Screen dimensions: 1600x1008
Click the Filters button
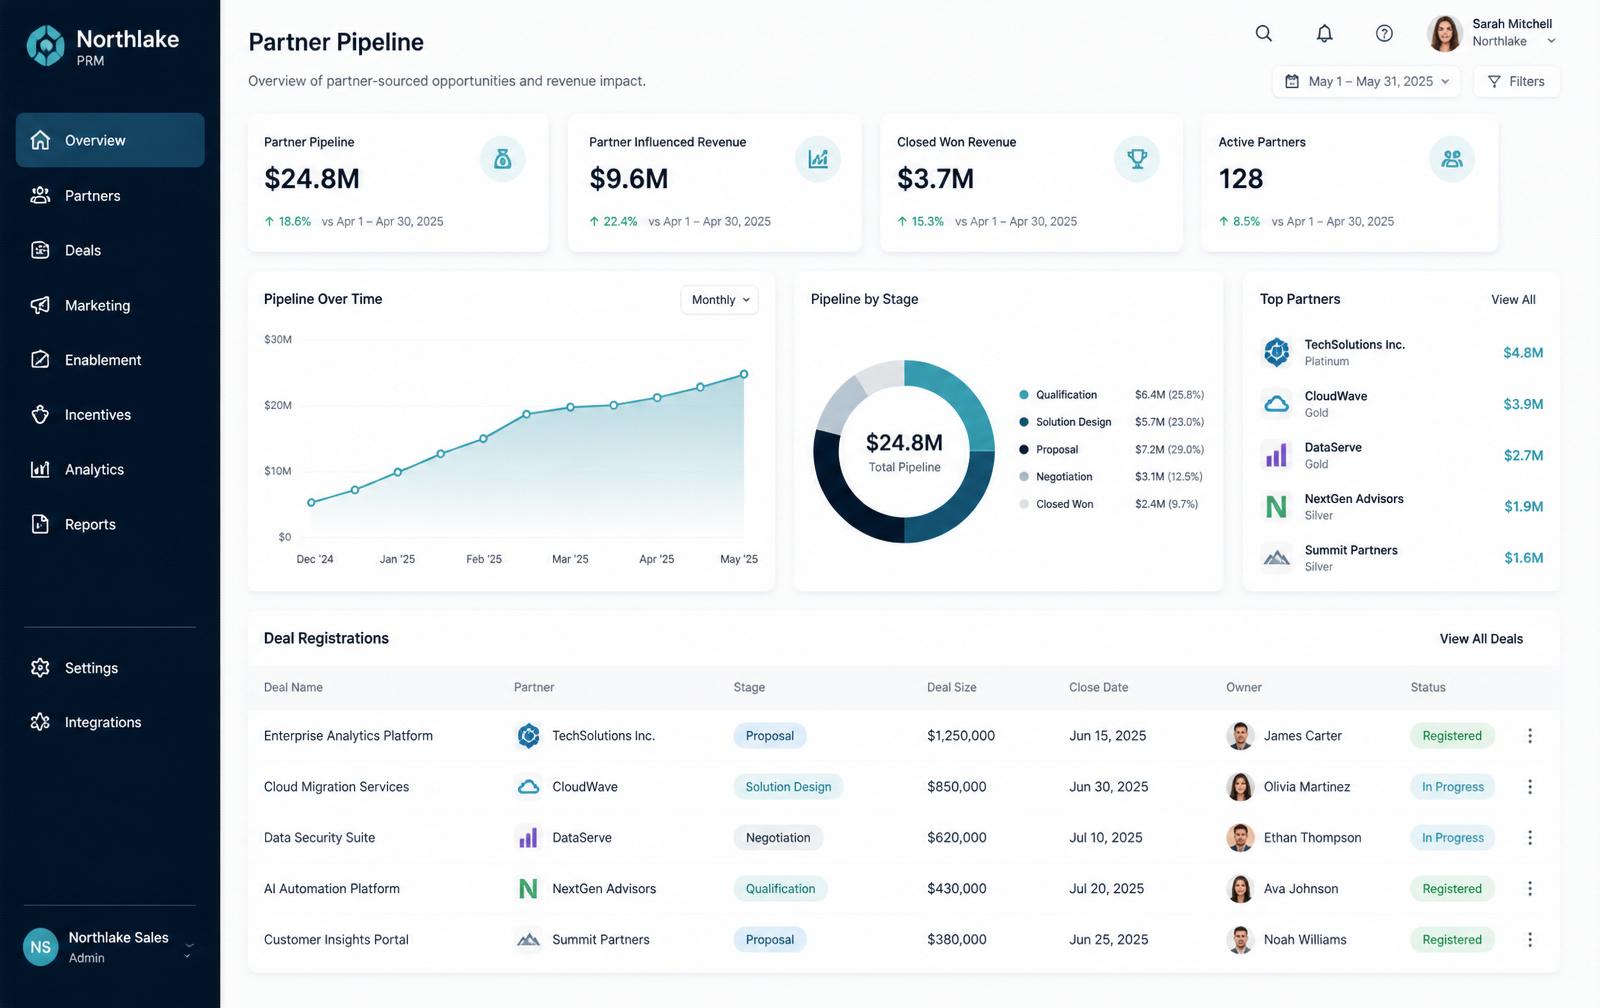coord(1516,82)
